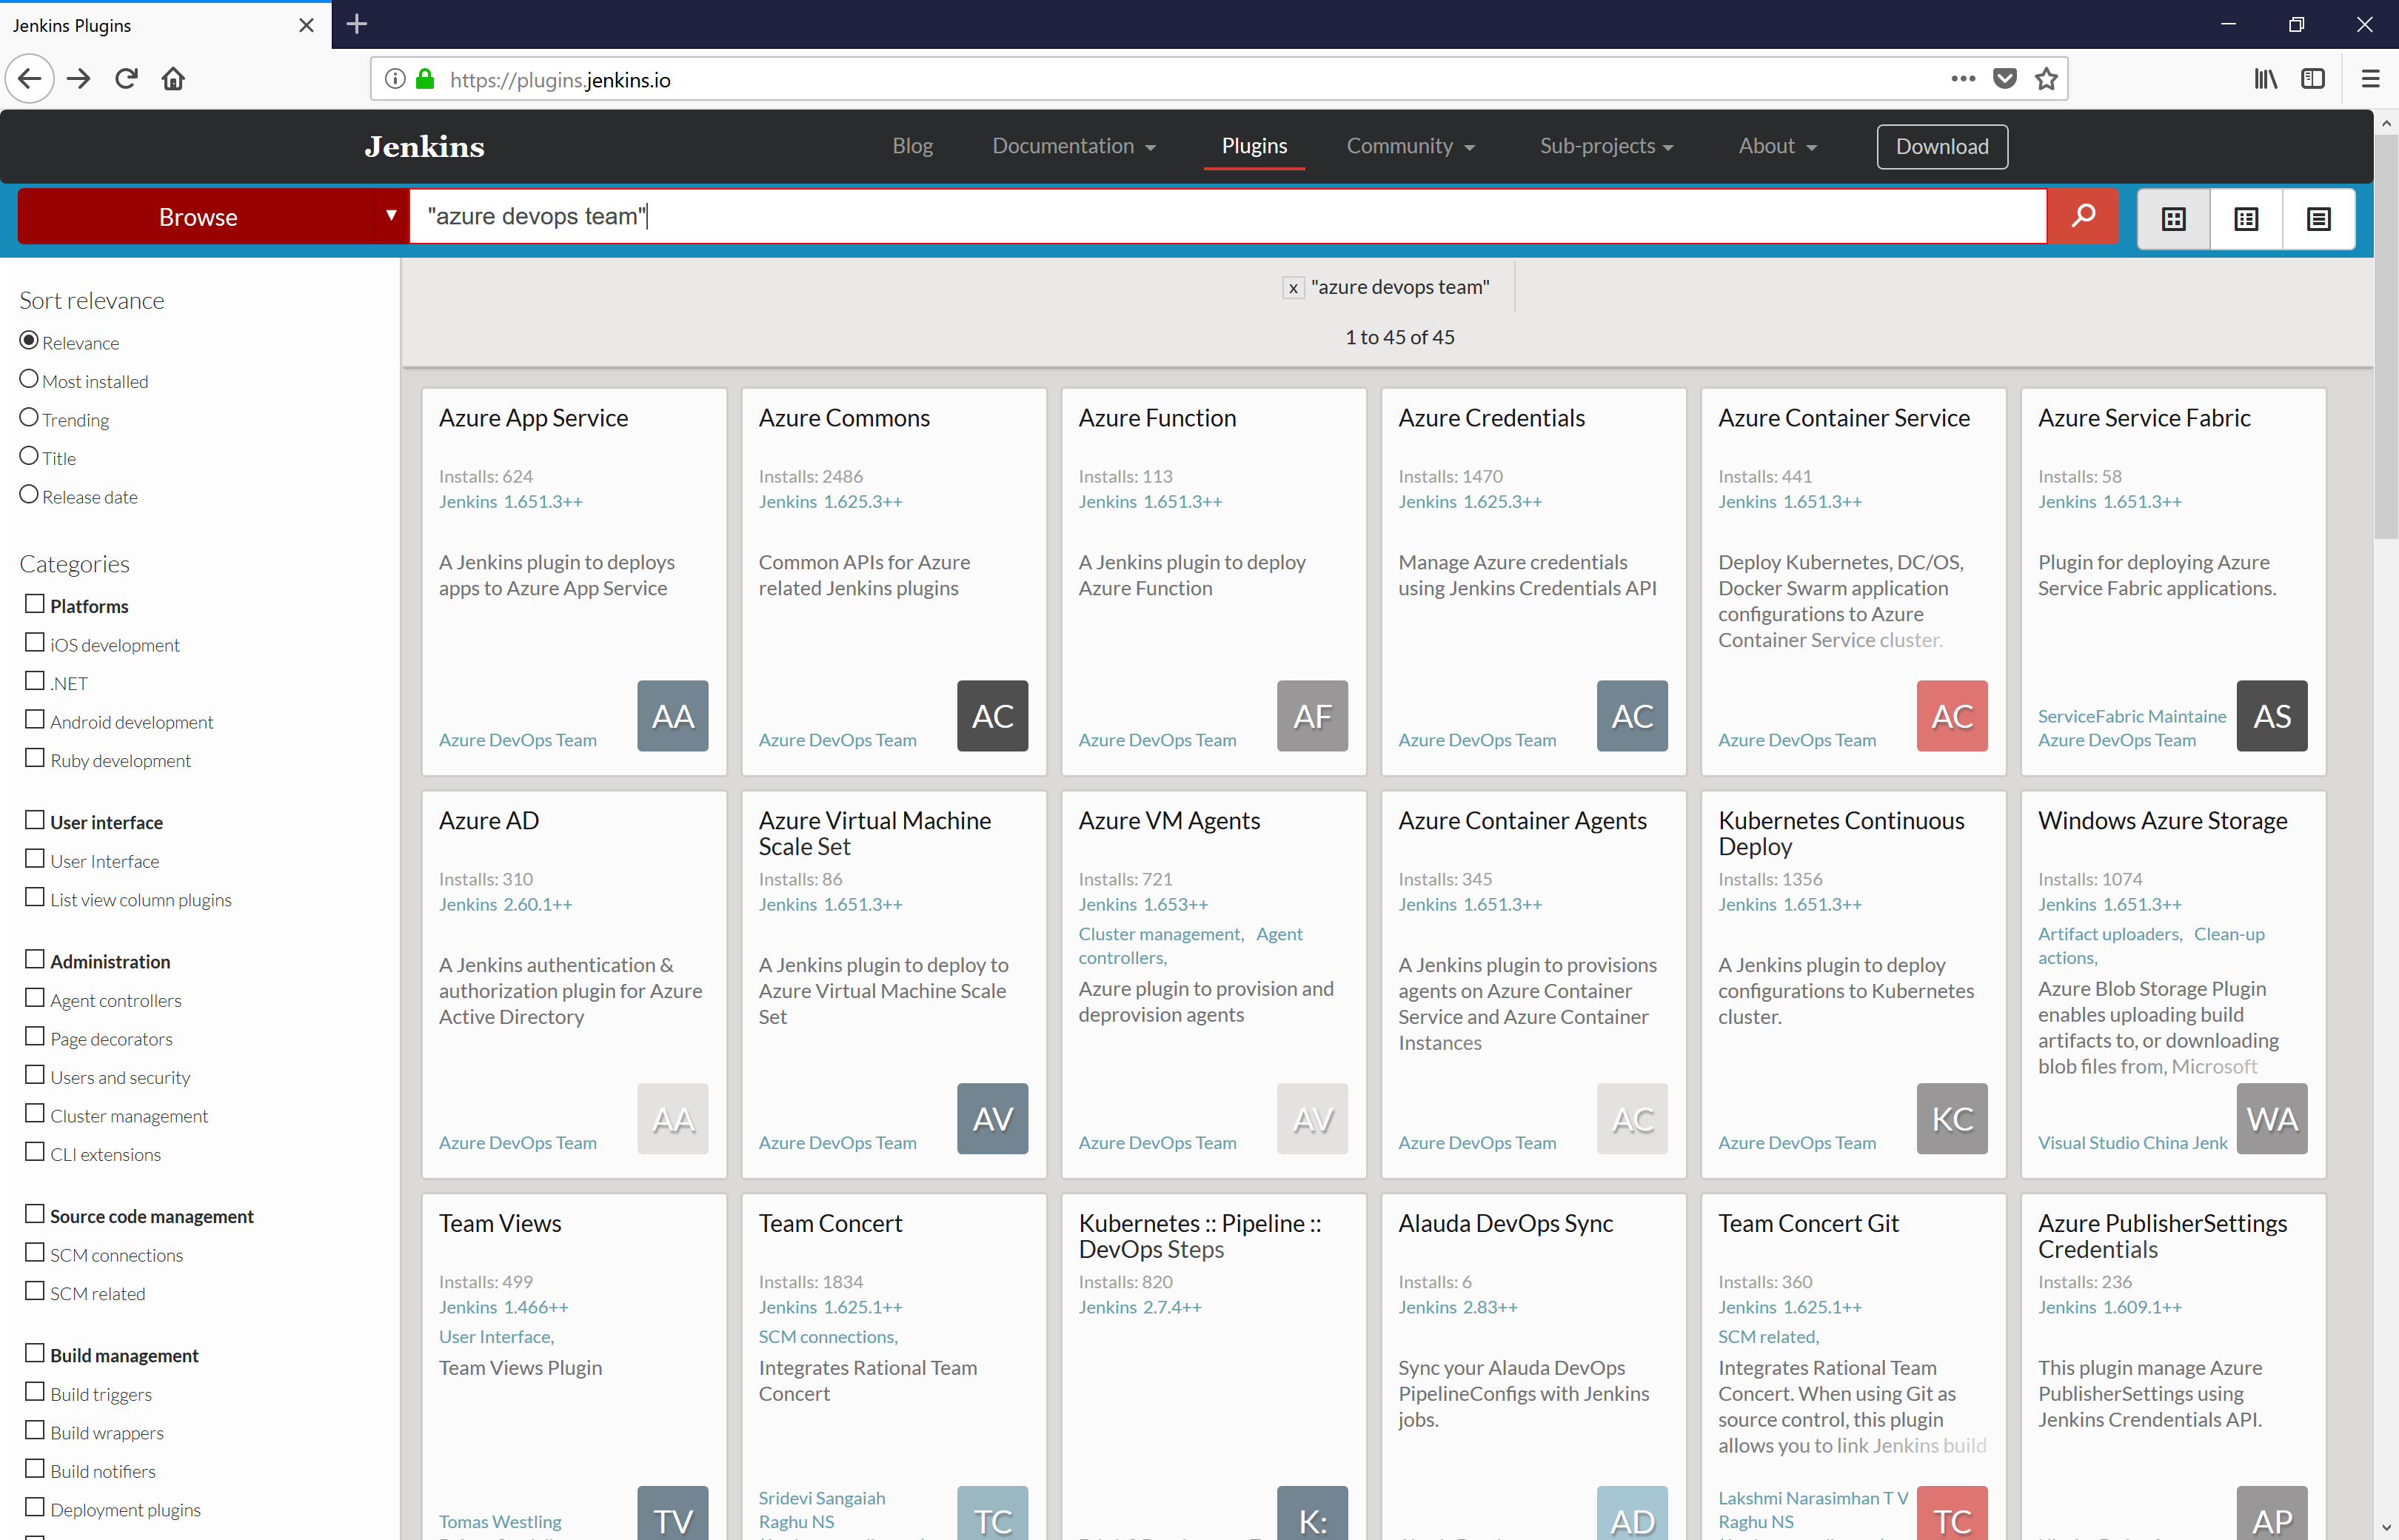Bookmark this page with the star

click(2047, 79)
